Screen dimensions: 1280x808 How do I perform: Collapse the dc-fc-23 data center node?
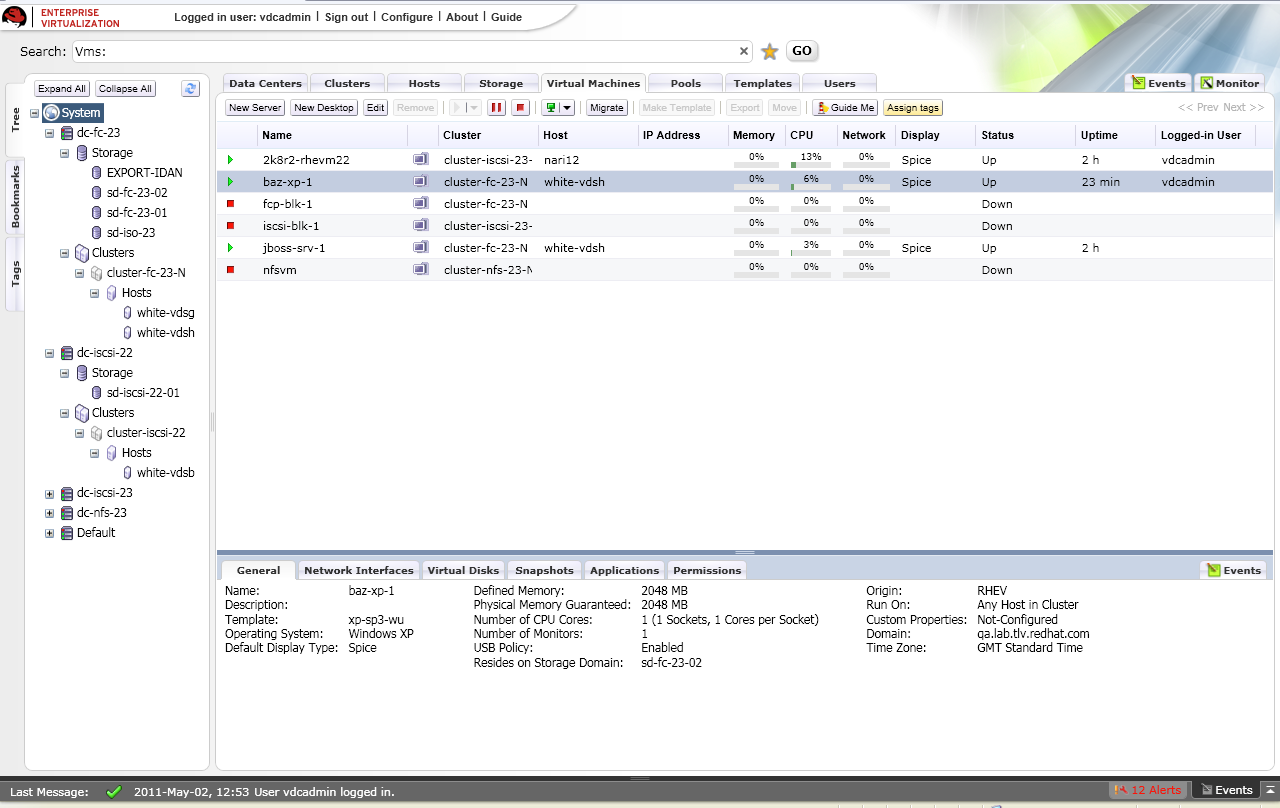50,133
